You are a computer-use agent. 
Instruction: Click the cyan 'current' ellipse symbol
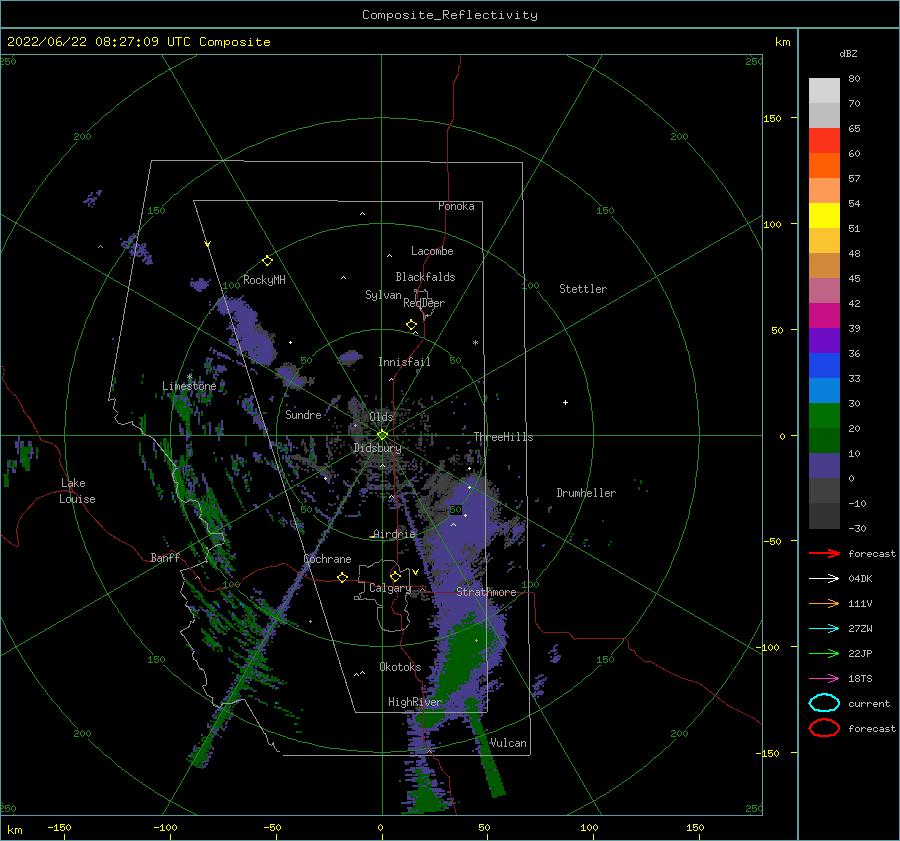point(824,703)
